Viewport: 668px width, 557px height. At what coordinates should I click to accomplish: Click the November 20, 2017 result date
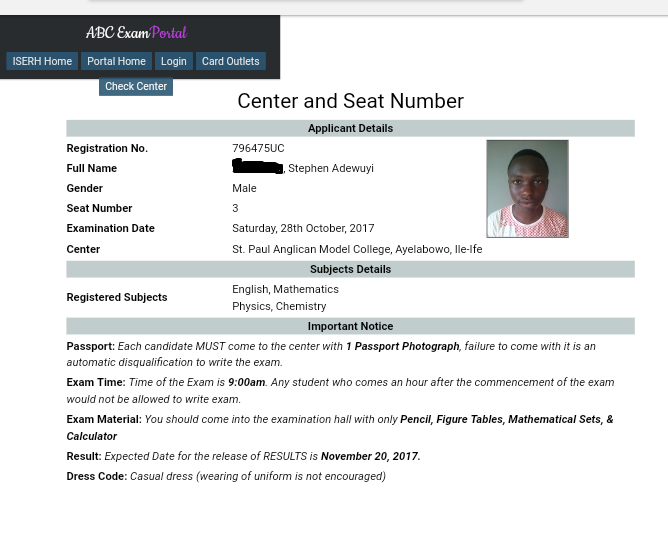[370, 456]
